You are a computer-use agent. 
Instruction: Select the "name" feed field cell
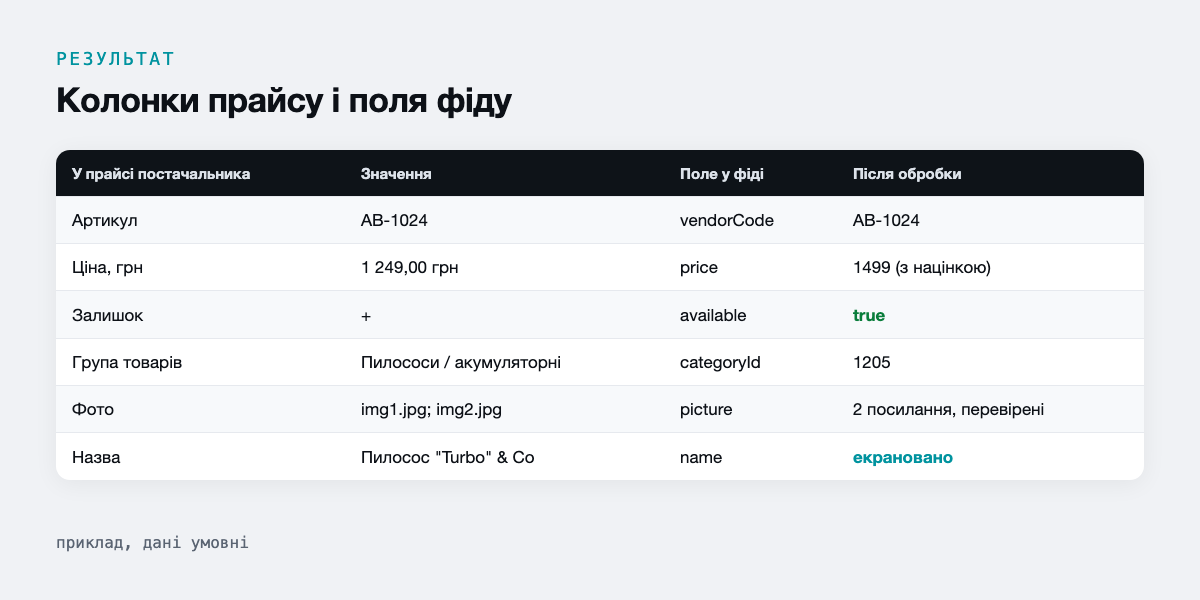point(701,457)
